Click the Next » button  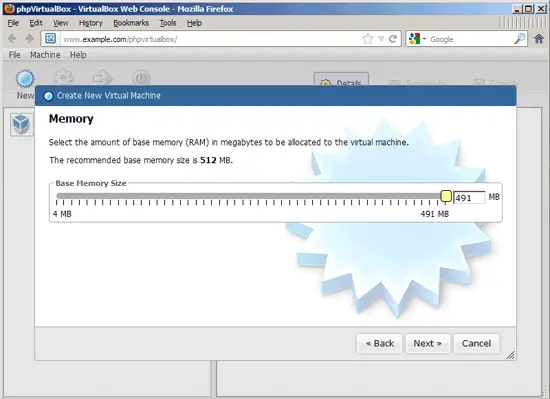point(427,343)
